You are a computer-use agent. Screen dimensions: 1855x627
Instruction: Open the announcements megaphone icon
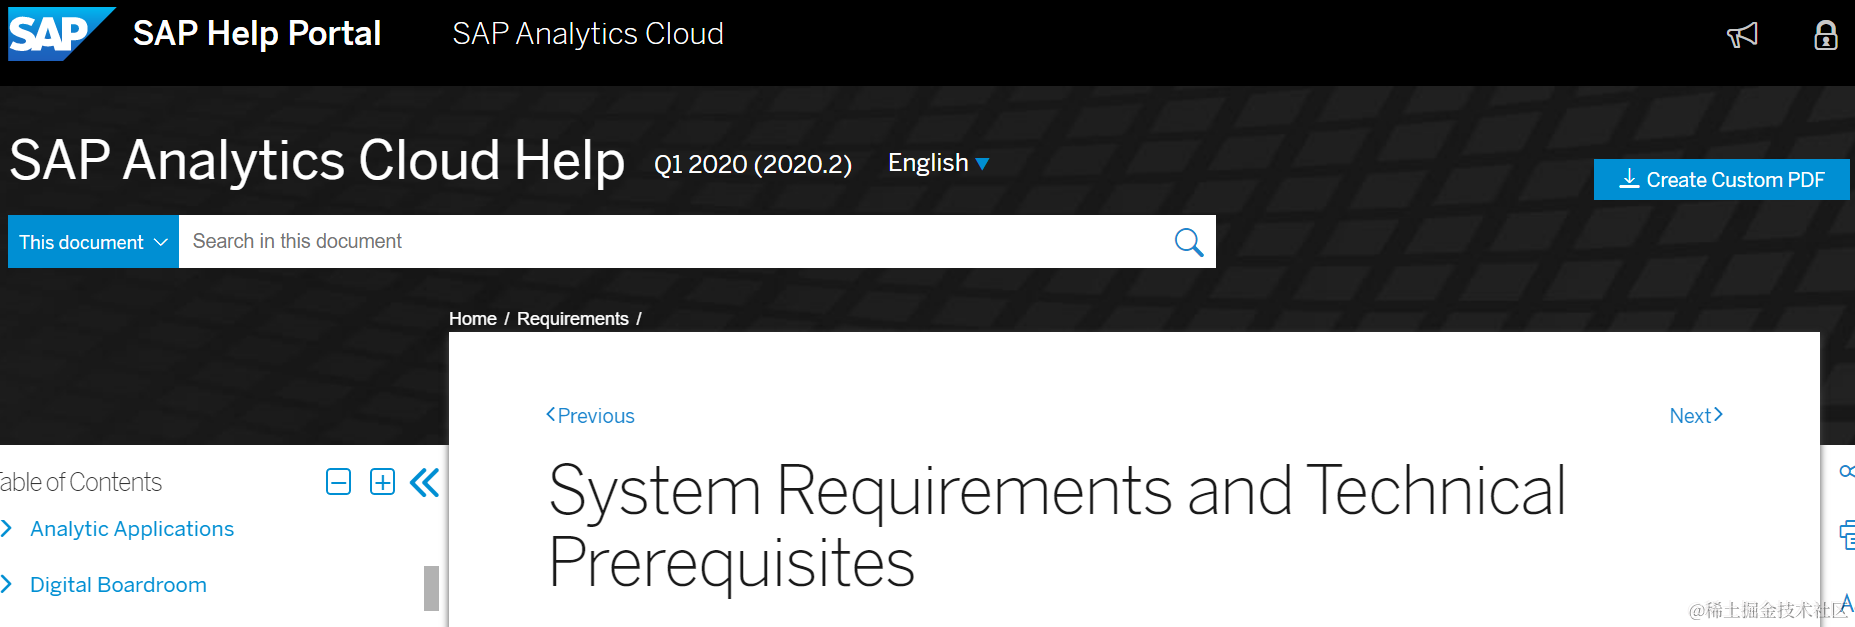[1742, 35]
